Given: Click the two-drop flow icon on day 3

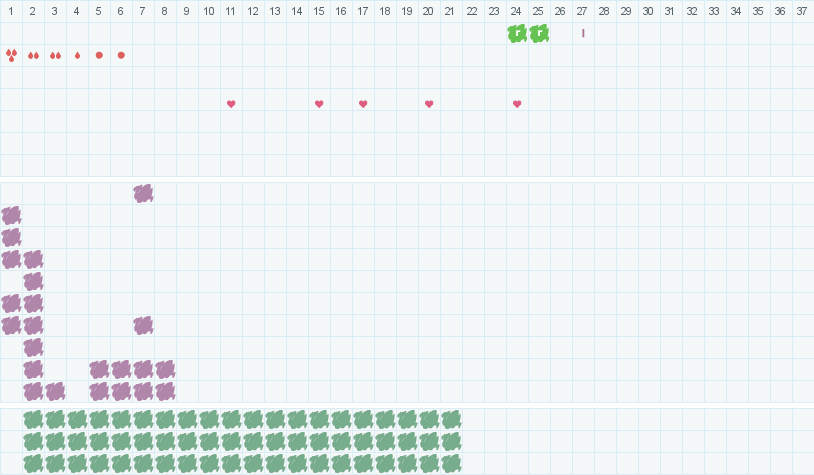Looking at the screenshot, I should point(56,56).
